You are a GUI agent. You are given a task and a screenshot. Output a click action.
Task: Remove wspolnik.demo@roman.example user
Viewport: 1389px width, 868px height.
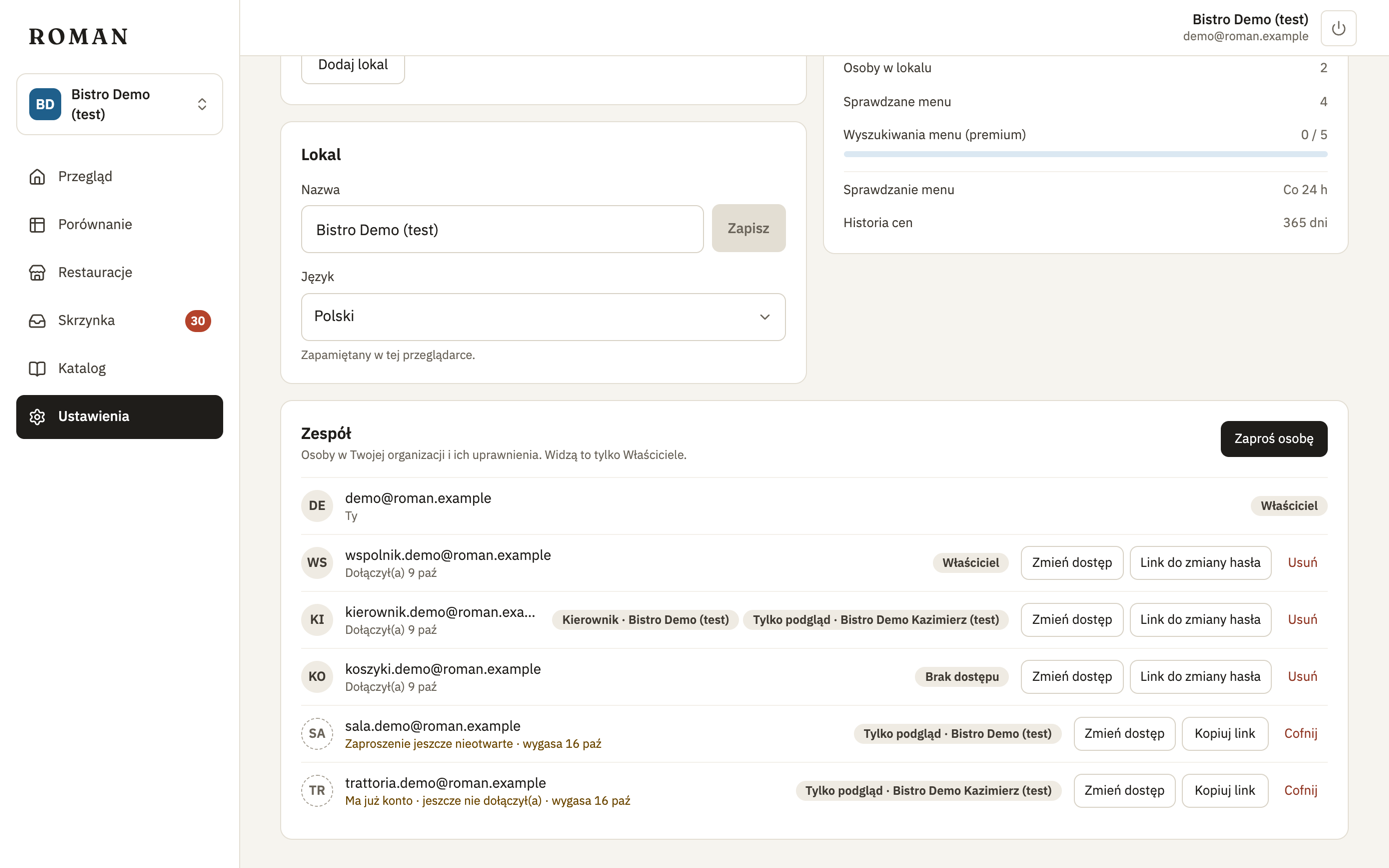tap(1303, 563)
